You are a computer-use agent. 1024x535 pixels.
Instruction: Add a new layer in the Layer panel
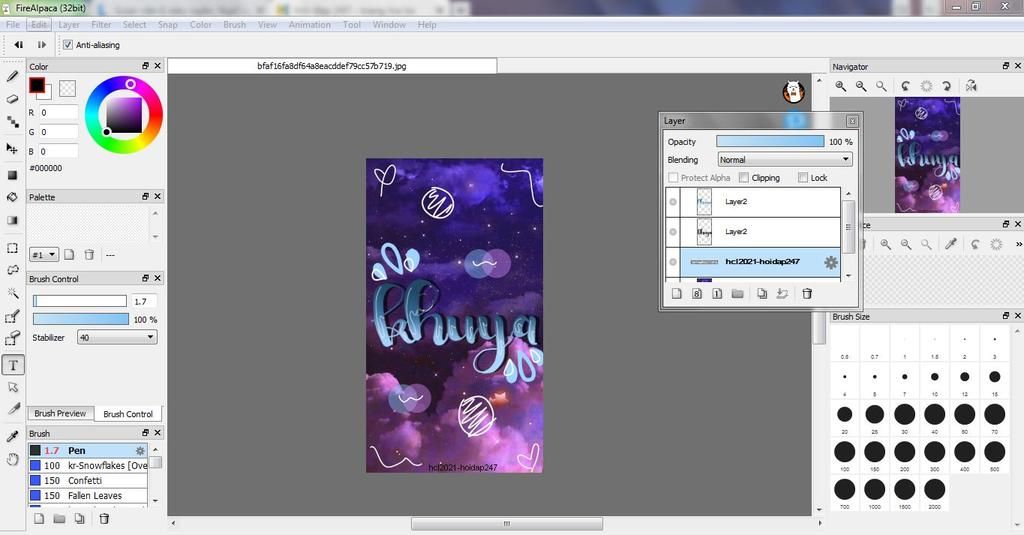tap(677, 294)
